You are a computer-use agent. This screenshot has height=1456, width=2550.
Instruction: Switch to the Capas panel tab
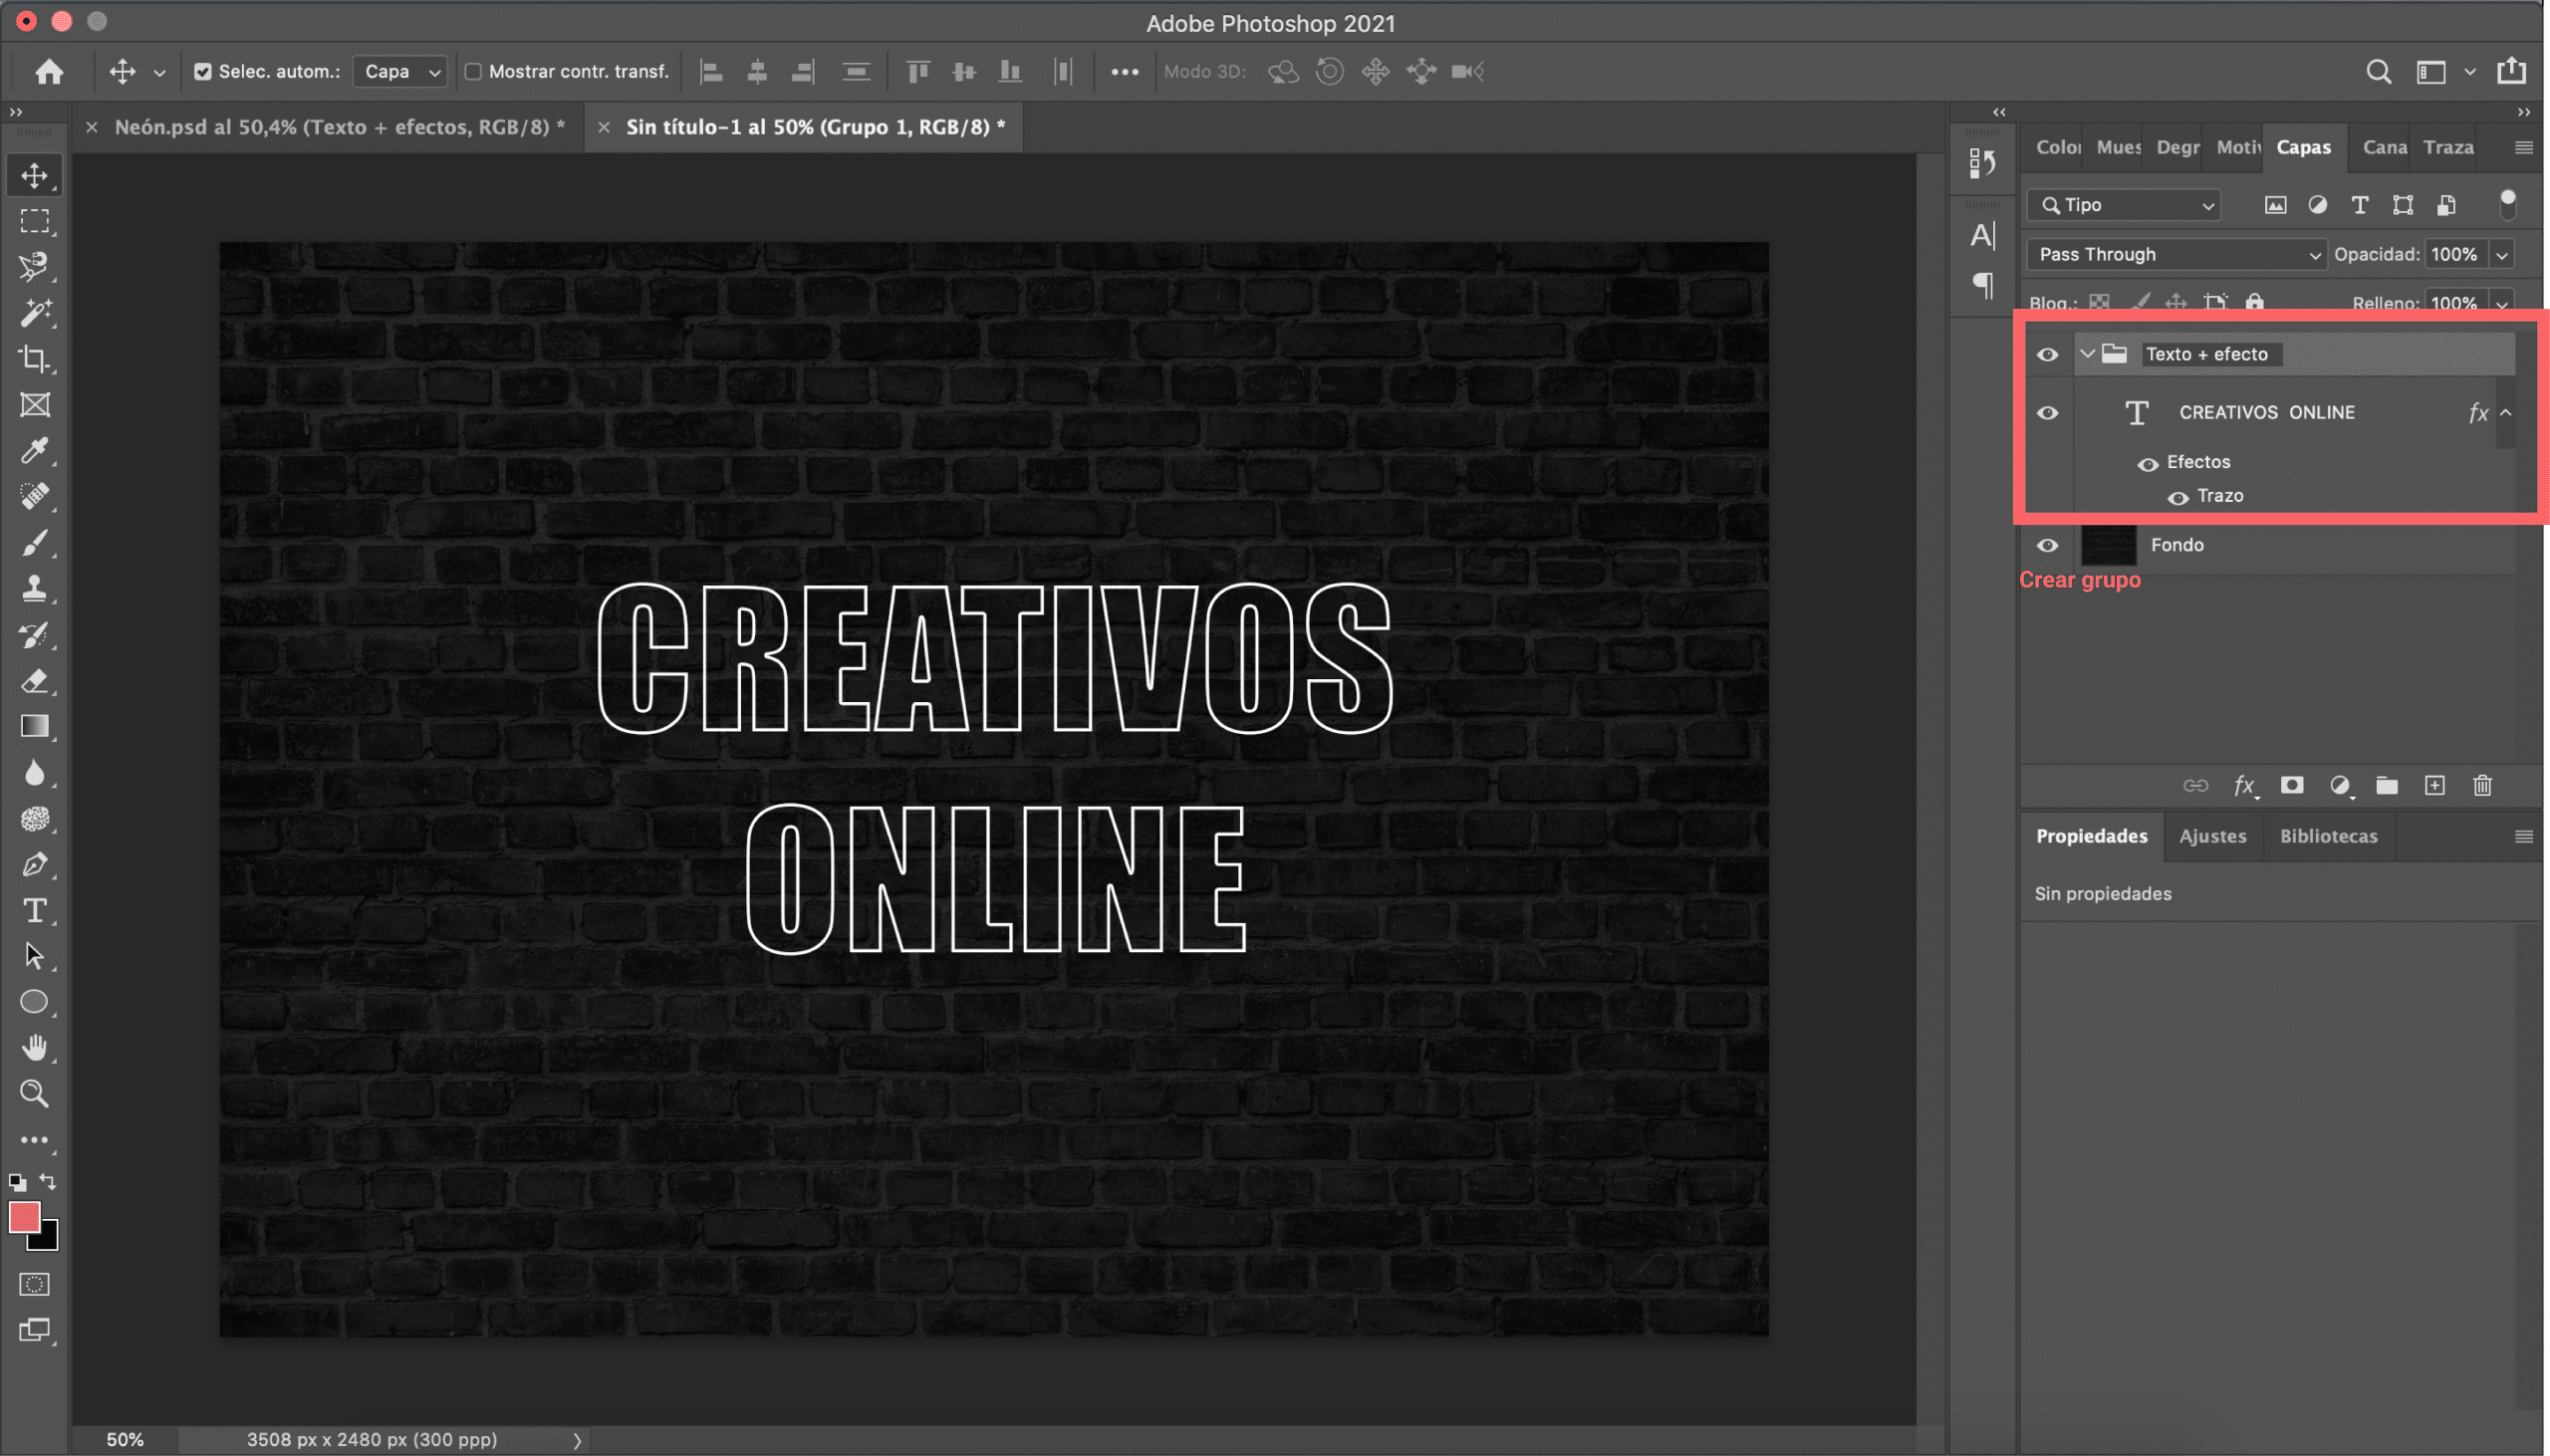[x=2303, y=147]
